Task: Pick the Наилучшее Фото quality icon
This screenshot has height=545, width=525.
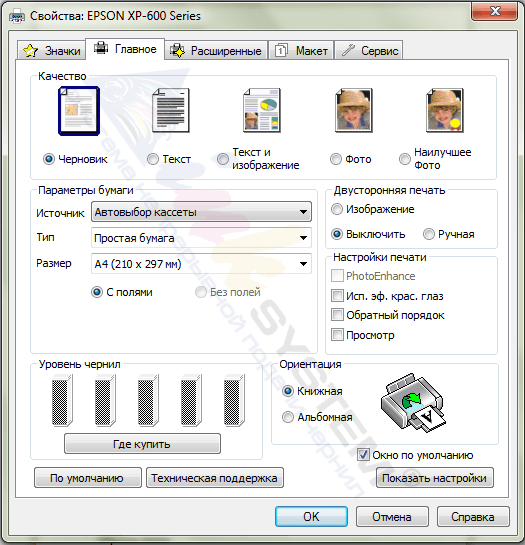Action: point(445,111)
